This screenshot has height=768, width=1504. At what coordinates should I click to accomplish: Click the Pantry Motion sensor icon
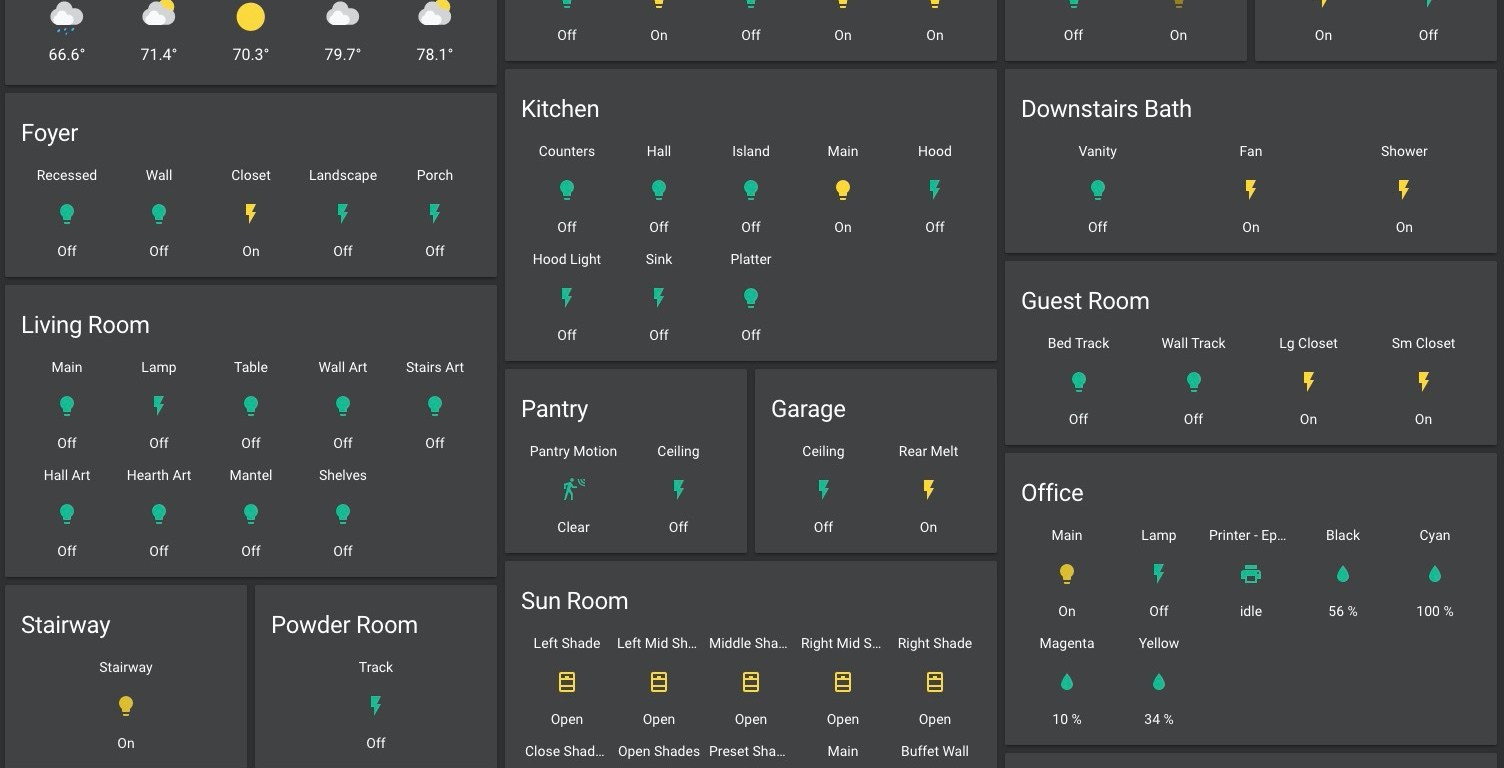click(x=573, y=489)
